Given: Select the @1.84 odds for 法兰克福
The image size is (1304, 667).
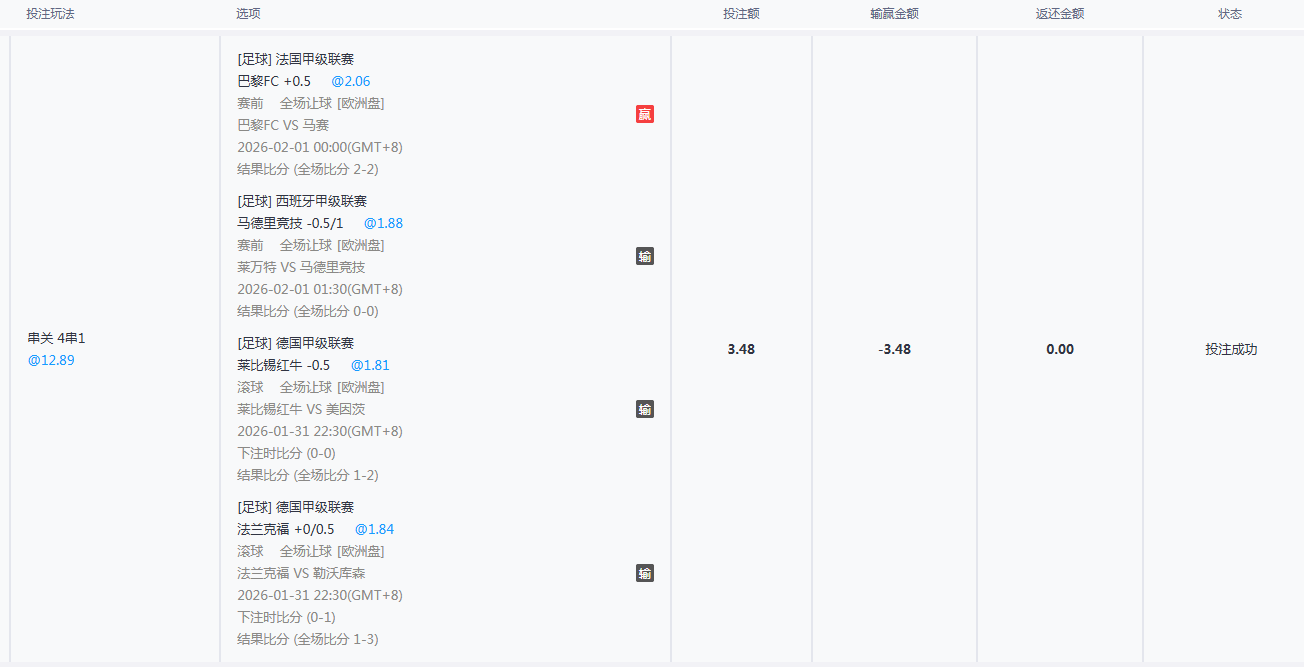Looking at the screenshot, I should 374,529.
